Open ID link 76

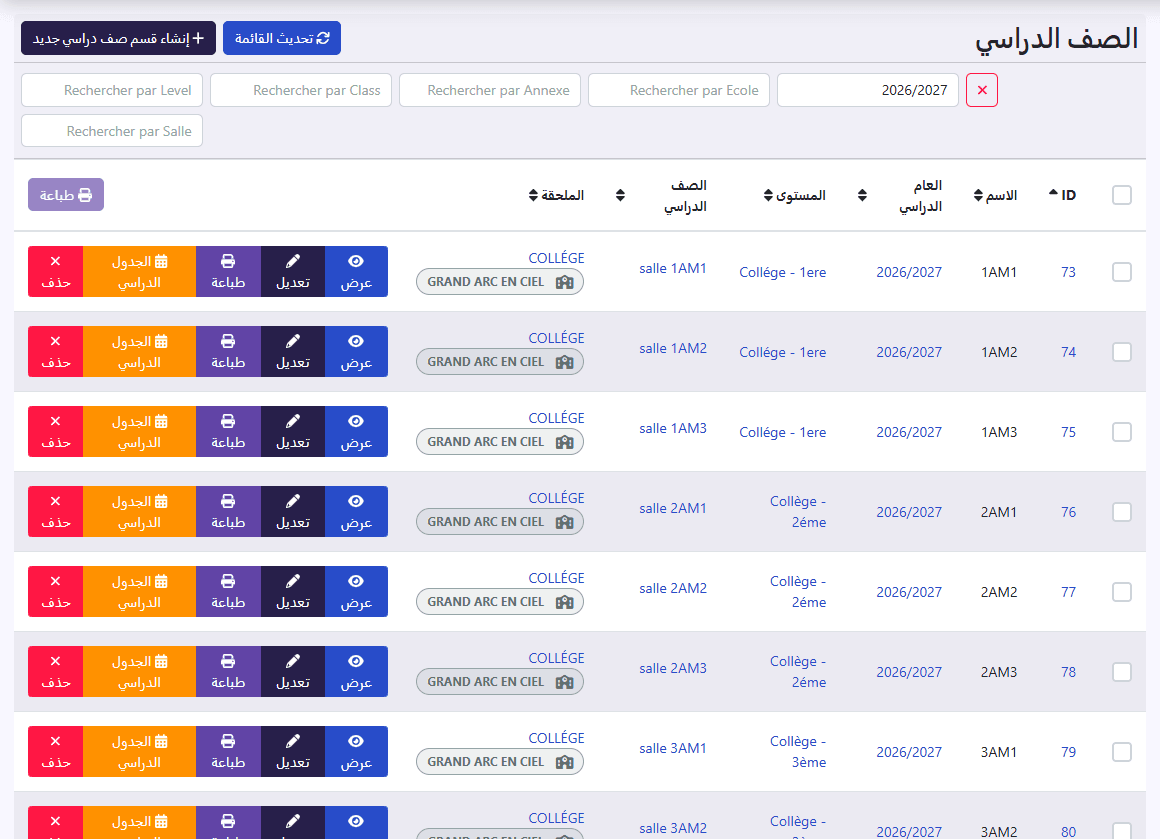[1068, 512]
